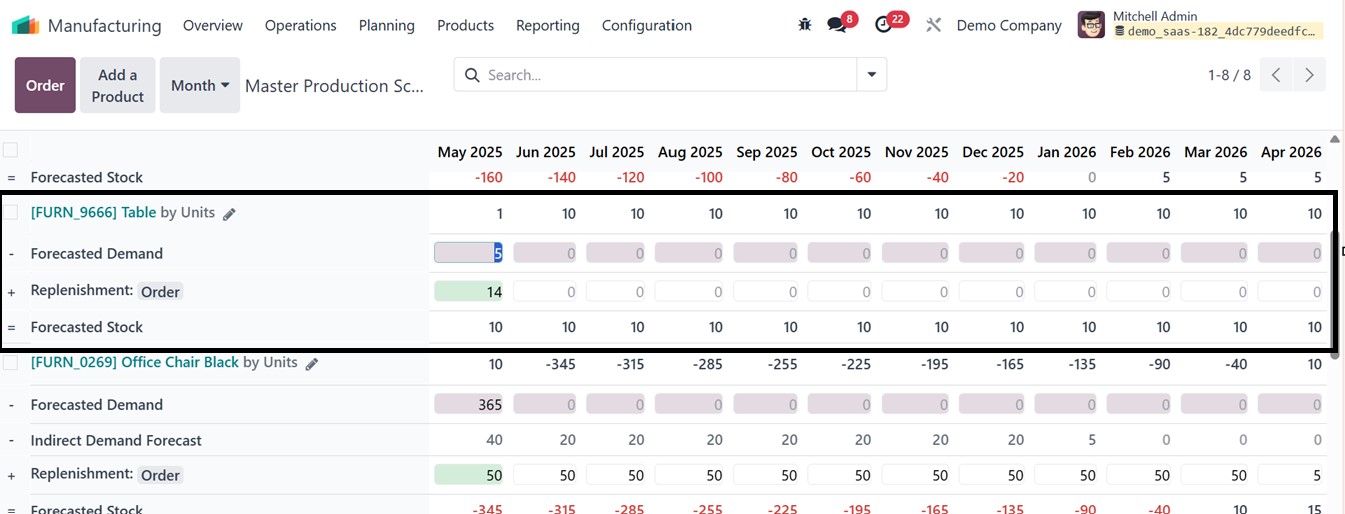Click the Add a Product button
The image size is (1345, 514).
(x=118, y=85)
